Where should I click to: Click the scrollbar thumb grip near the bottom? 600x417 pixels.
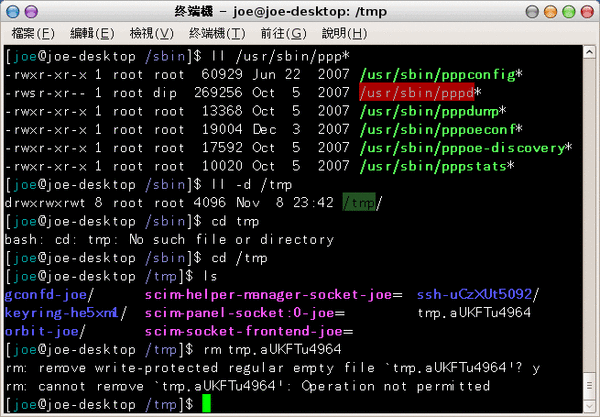589,385
